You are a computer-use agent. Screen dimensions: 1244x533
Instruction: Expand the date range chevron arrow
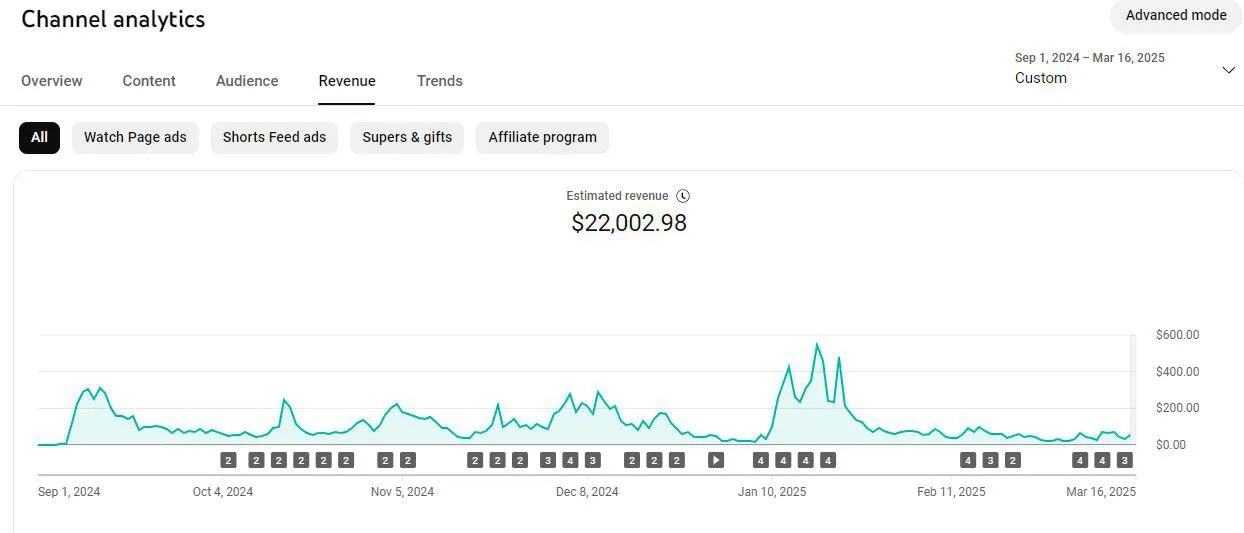point(1229,69)
